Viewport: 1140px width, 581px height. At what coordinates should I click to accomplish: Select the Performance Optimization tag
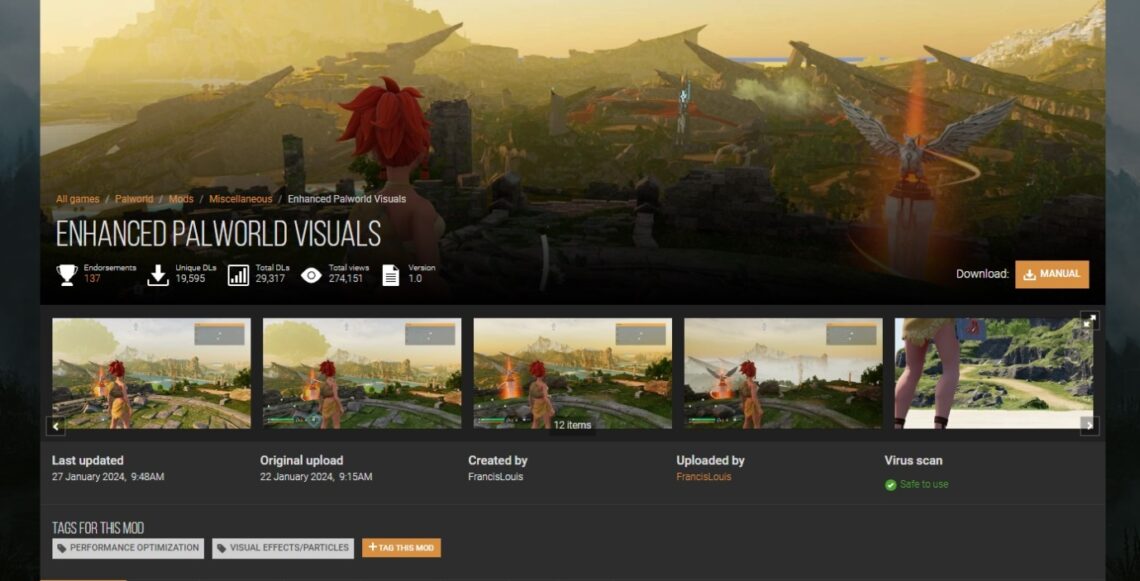[128, 548]
